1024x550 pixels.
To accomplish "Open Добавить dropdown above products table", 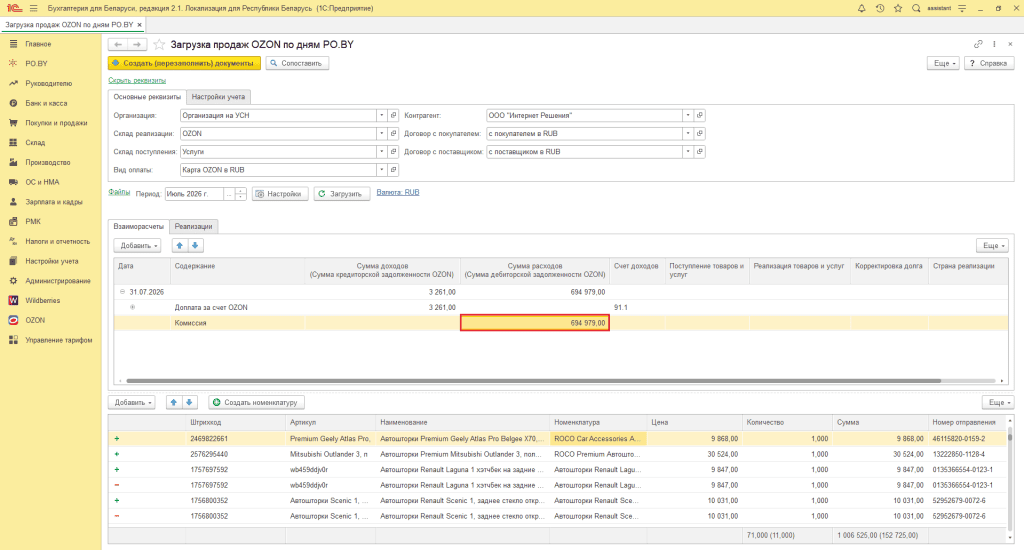I will (131, 402).
